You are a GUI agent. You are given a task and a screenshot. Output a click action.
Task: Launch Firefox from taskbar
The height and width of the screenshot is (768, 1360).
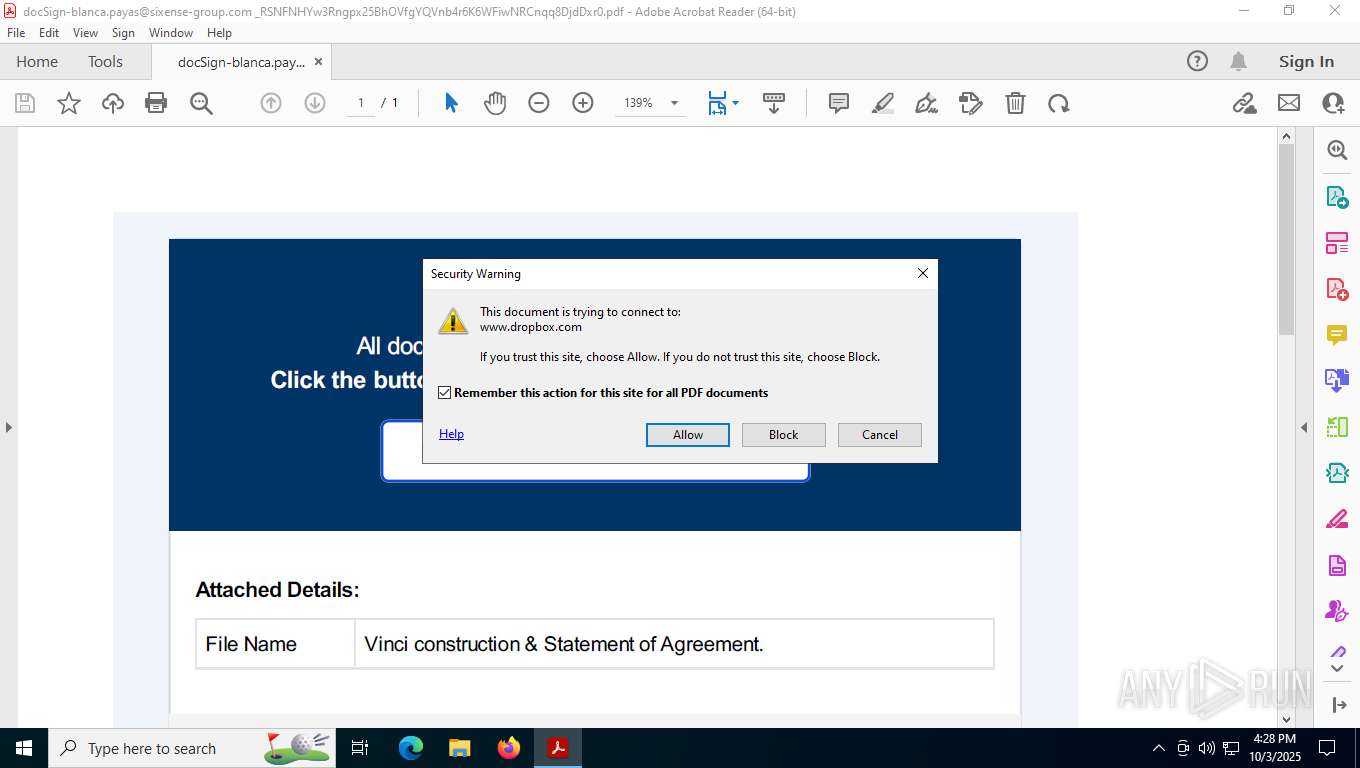click(x=509, y=748)
